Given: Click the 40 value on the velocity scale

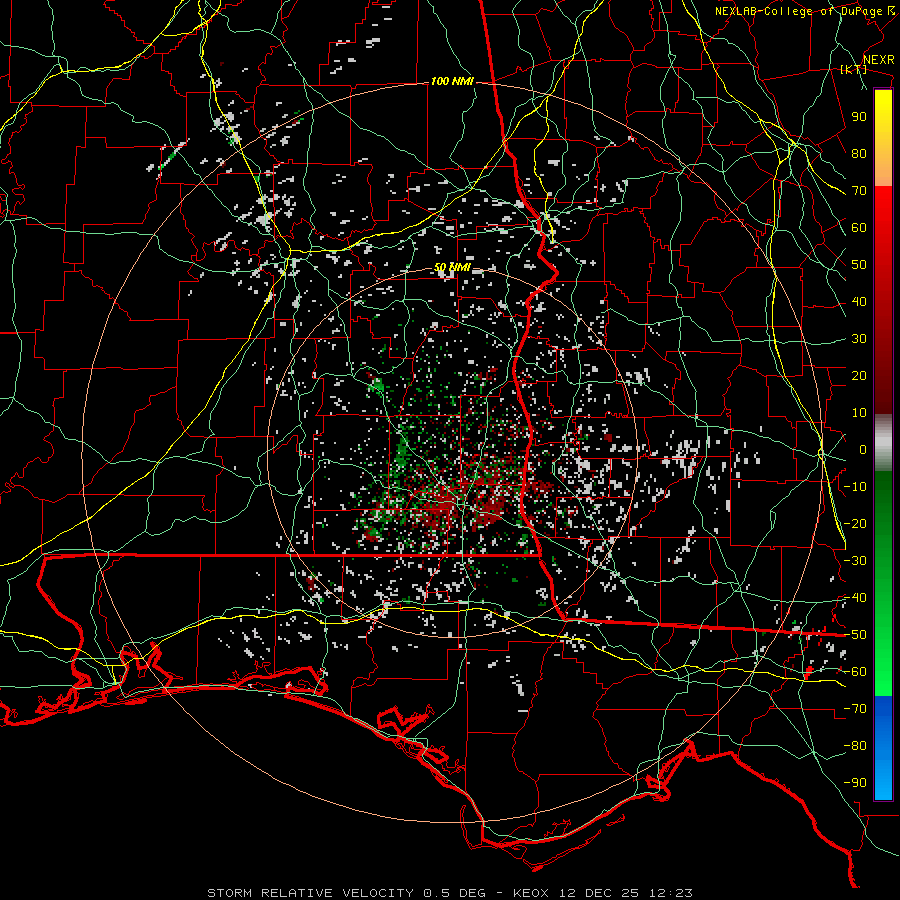Looking at the screenshot, I should click(859, 302).
